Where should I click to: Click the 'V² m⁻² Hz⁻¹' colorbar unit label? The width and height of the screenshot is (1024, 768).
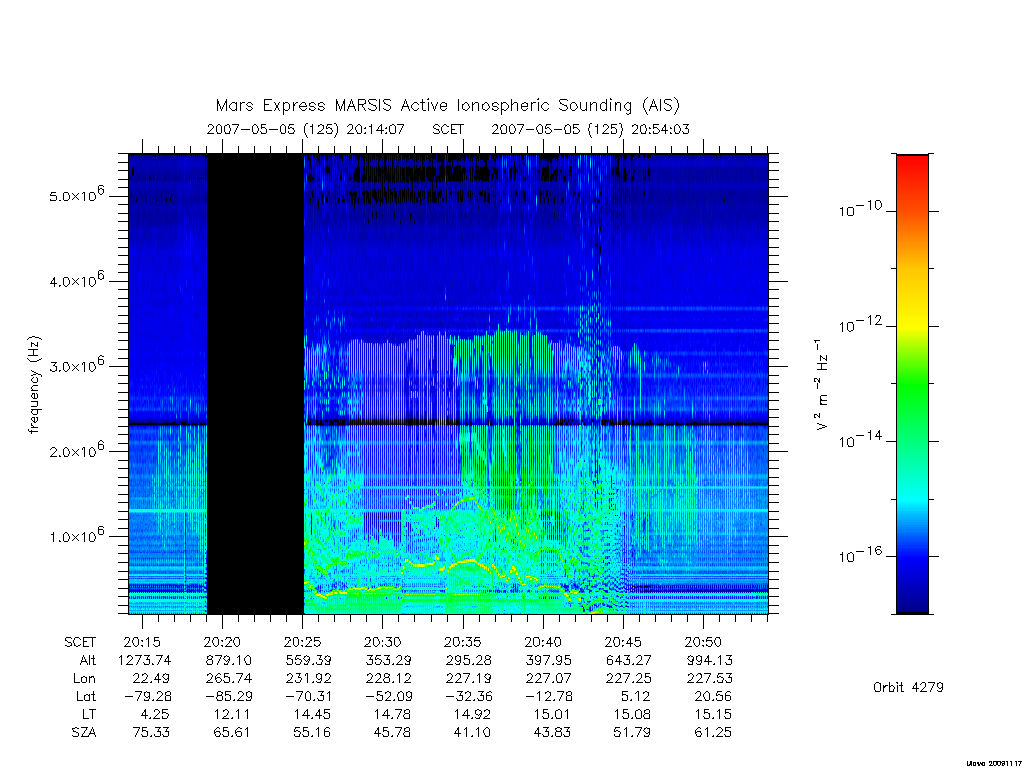tap(822, 385)
